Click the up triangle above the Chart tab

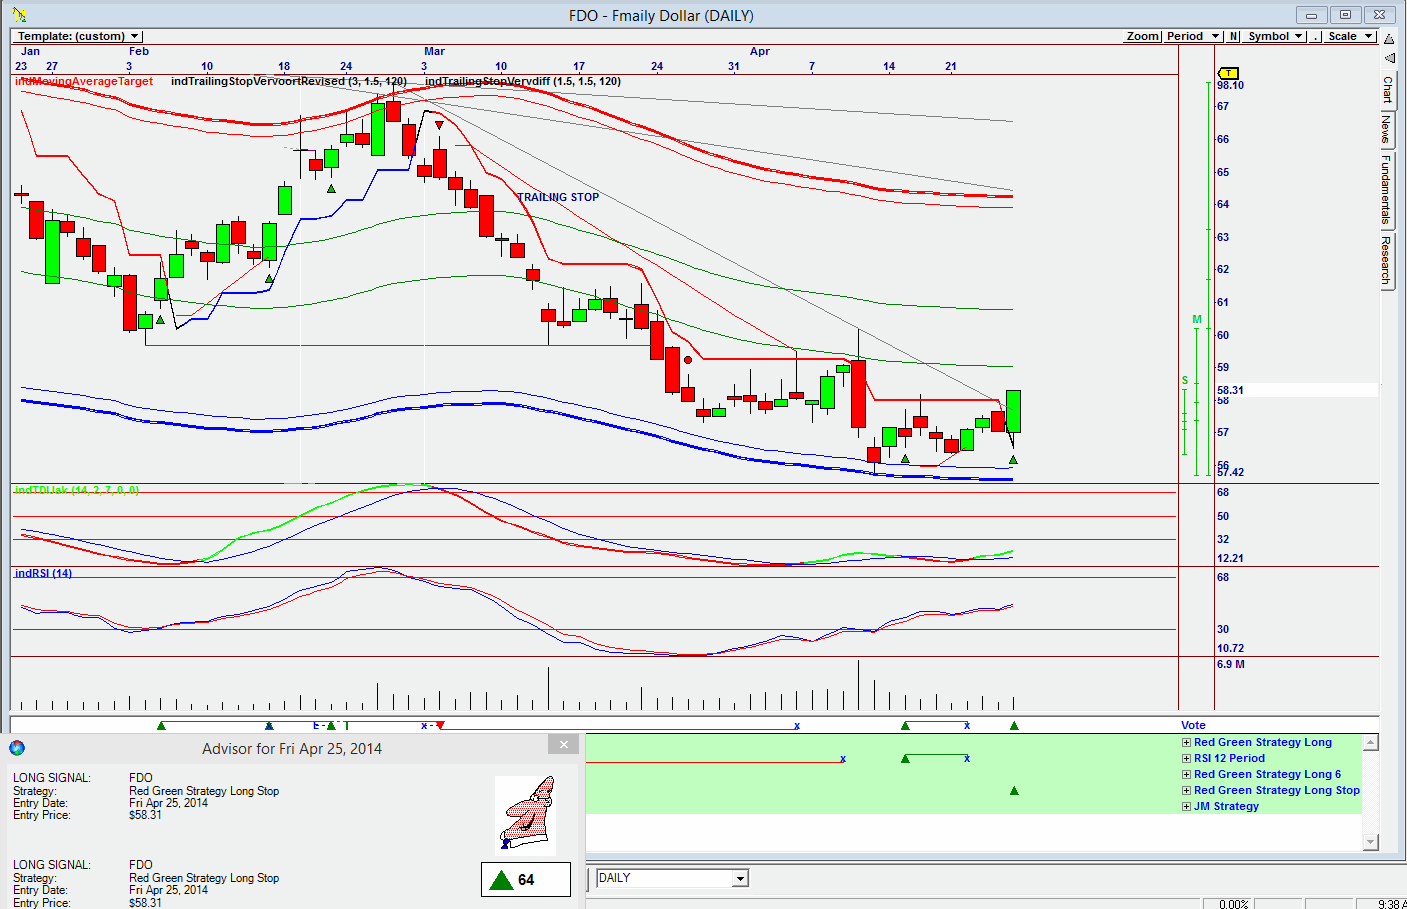[x=1388, y=38]
